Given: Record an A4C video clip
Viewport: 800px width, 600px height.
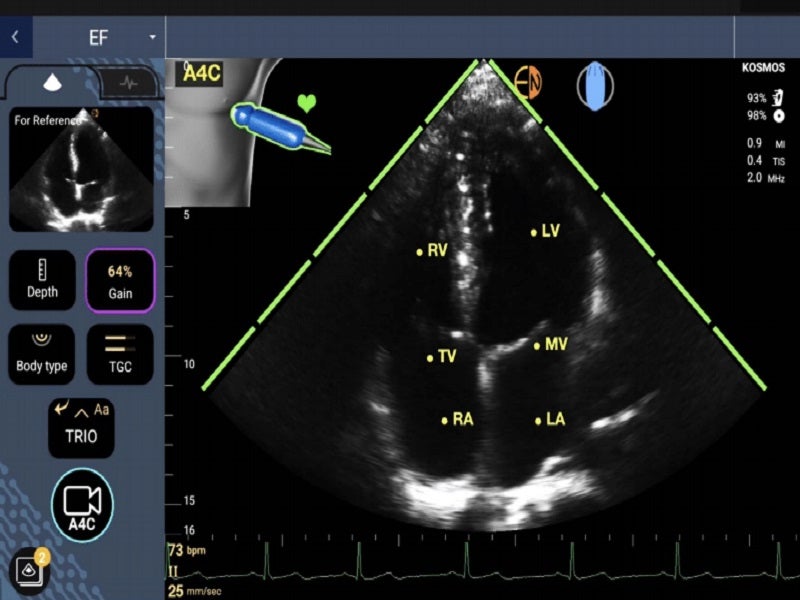Looking at the screenshot, I should click(x=82, y=505).
